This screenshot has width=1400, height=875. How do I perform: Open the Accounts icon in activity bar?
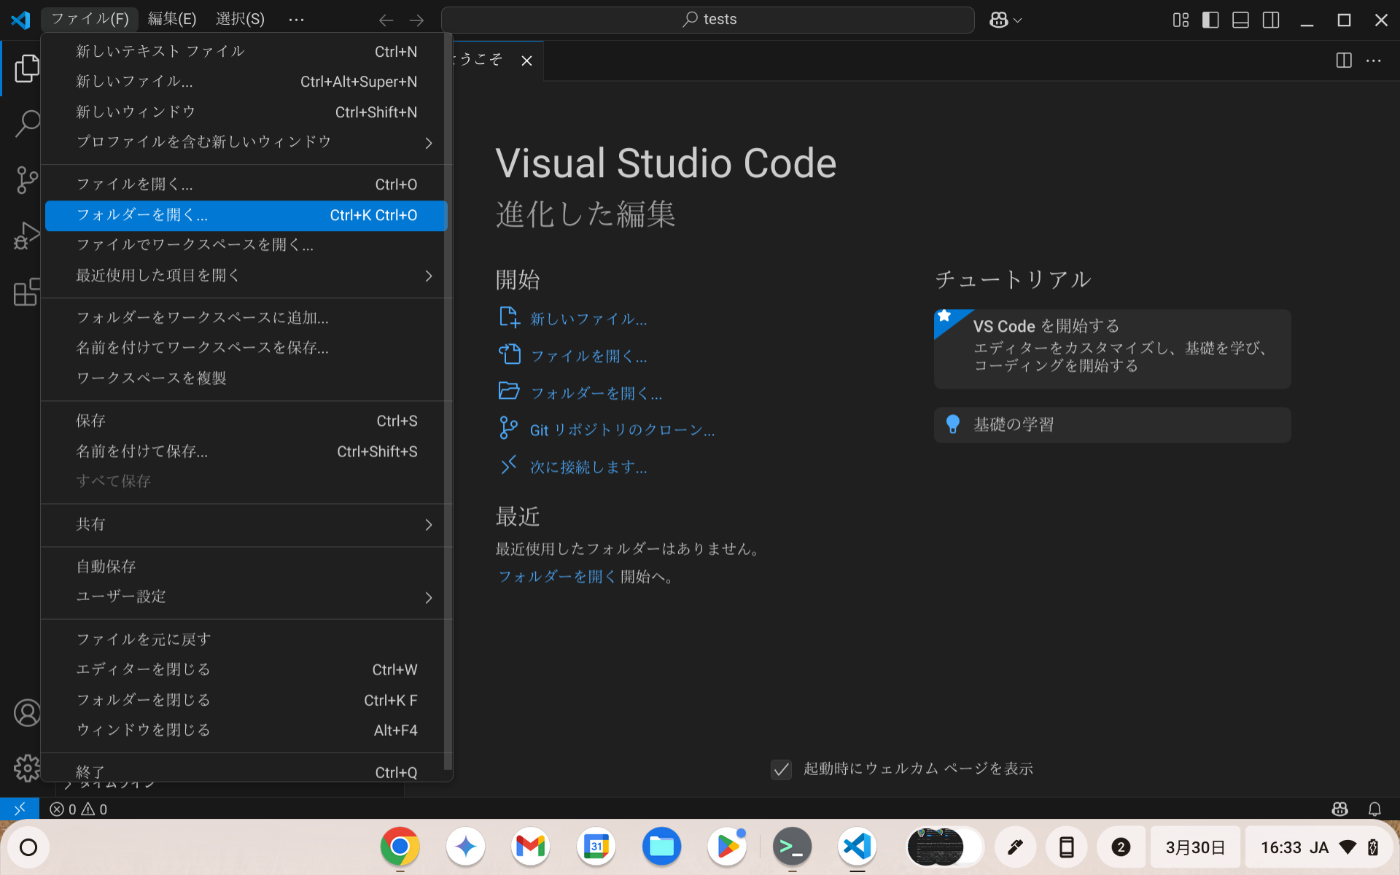click(x=27, y=713)
